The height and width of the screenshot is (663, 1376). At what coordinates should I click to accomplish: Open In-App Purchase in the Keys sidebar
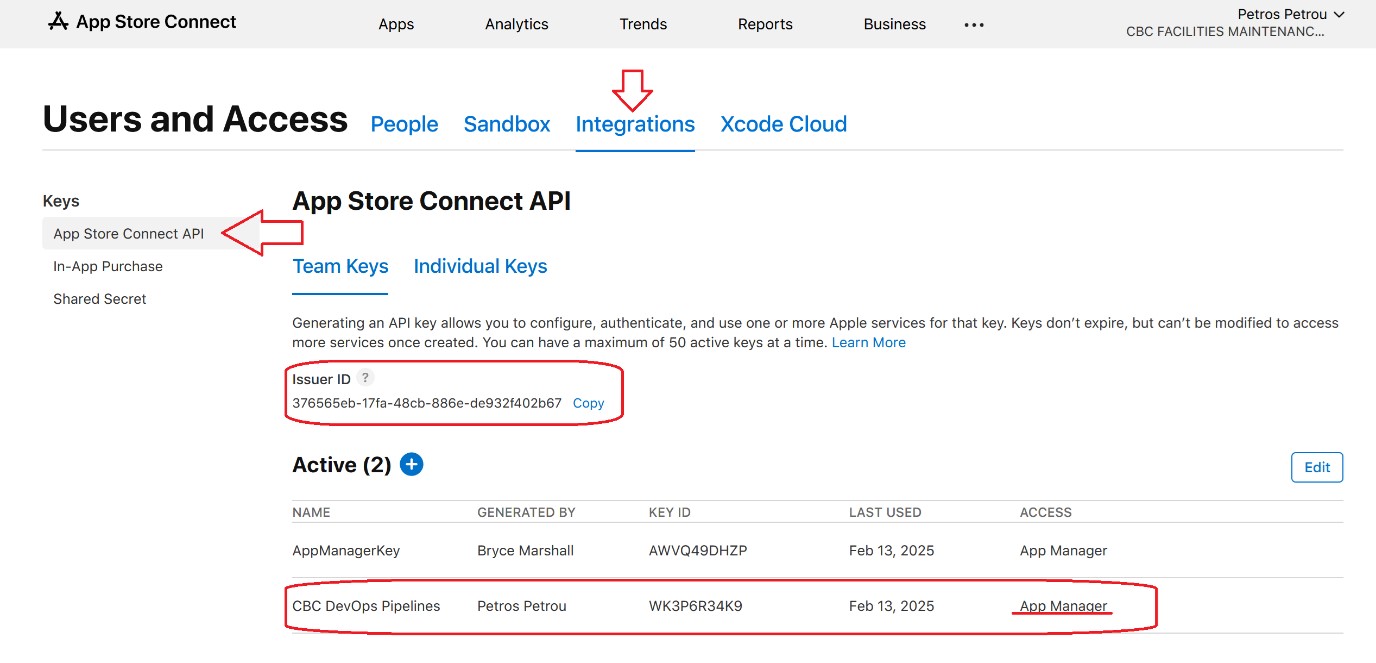108,266
